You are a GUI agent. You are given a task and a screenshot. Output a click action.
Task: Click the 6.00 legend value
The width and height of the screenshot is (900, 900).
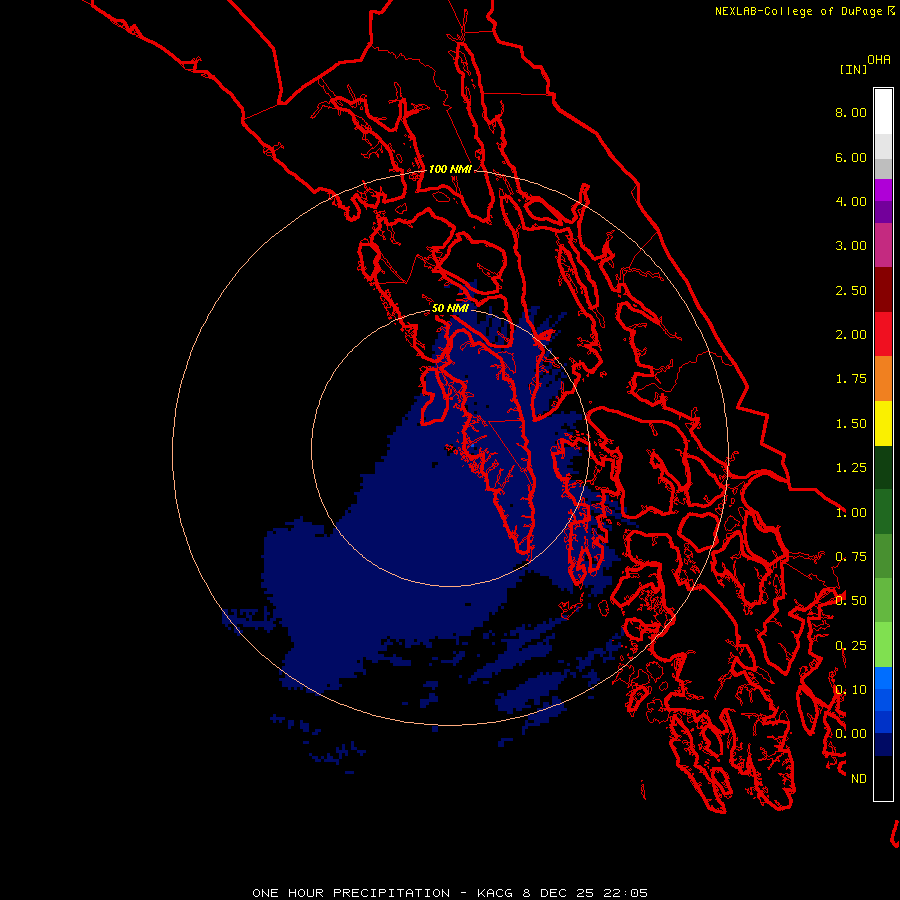tap(851, 157)
